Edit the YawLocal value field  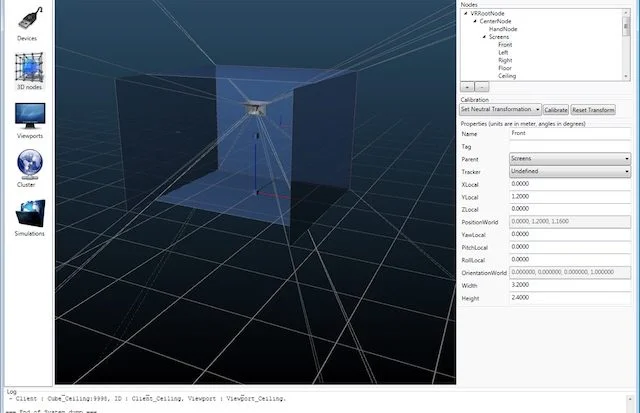tap(570, 234)
